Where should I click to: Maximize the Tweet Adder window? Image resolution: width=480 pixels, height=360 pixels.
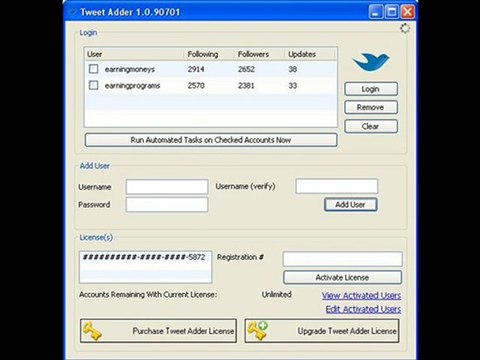pos(392,12)
